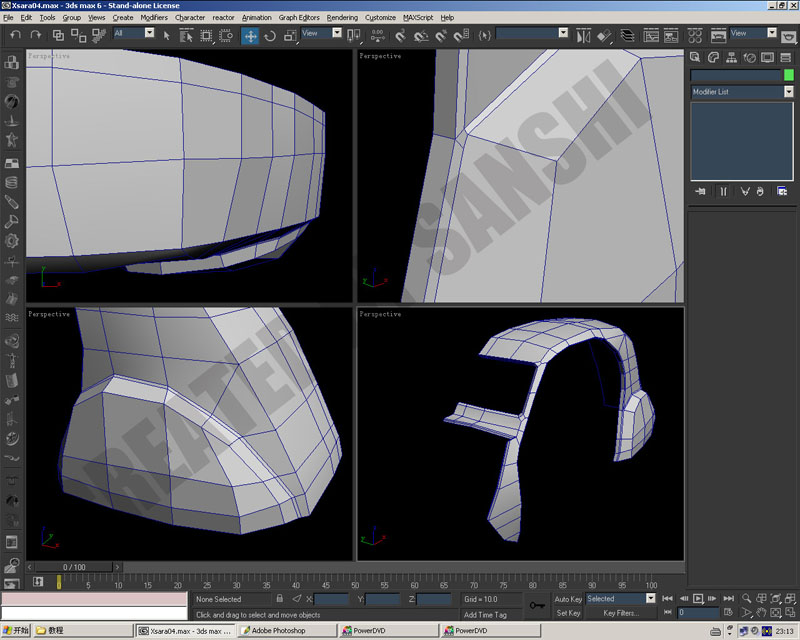The height and width of the screenshot is (640, 800).
Task: Click the green object color swatch
Action: (x=789, y=75)
